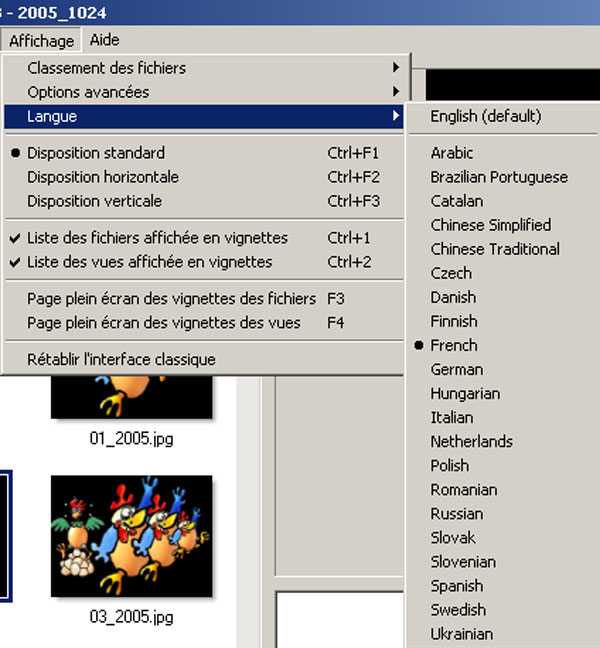Select Netherlands language
Screen dimensions: 600x648
(x=504, y=441)
